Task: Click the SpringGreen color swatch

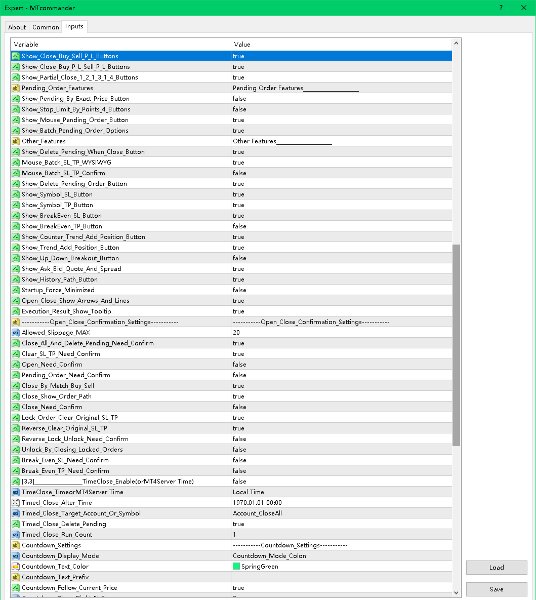Action: click(x=236, y=566)
